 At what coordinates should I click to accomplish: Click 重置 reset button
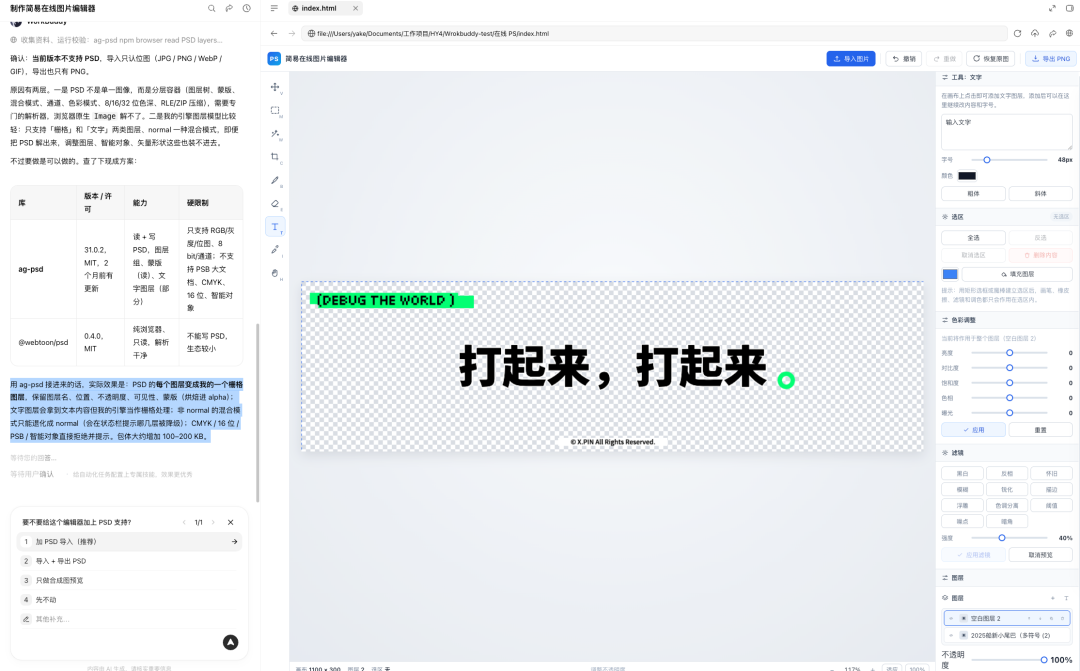pyautogui.click(x=1041, y=429)
